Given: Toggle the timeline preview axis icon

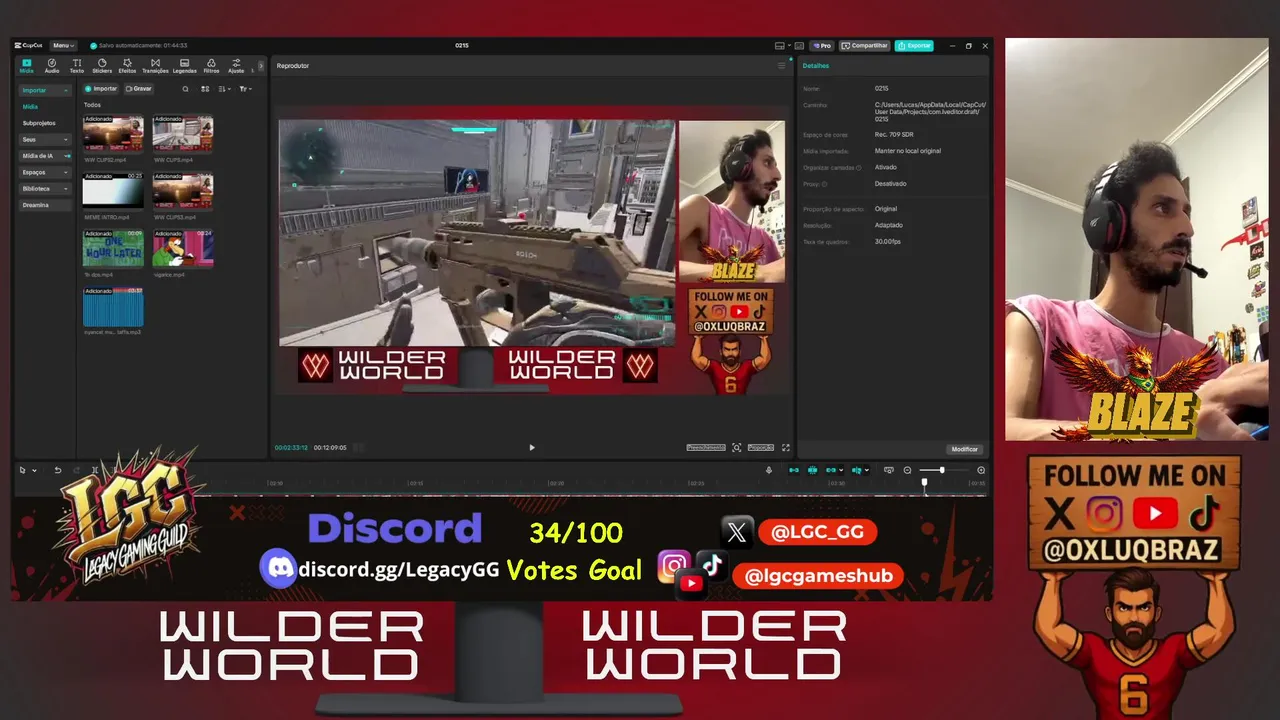Looking at the screenshot, I should (858, 470).
